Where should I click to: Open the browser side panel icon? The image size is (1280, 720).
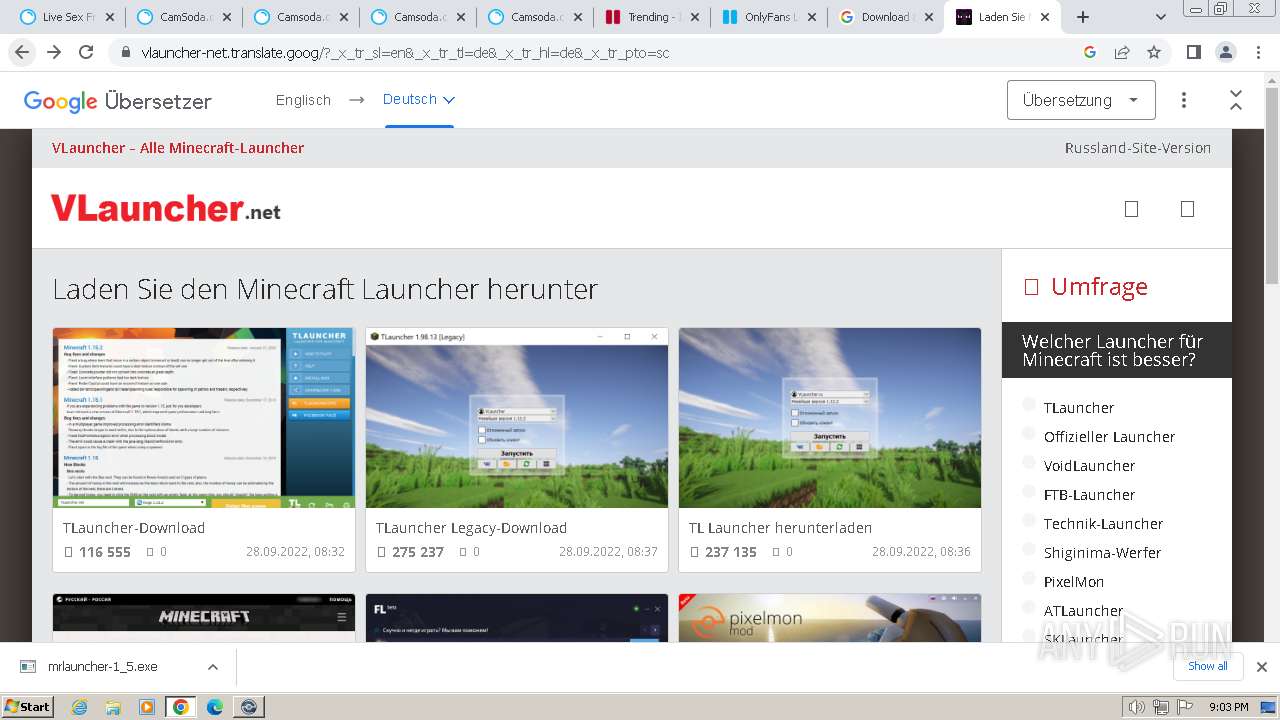tap(1193, 52)
